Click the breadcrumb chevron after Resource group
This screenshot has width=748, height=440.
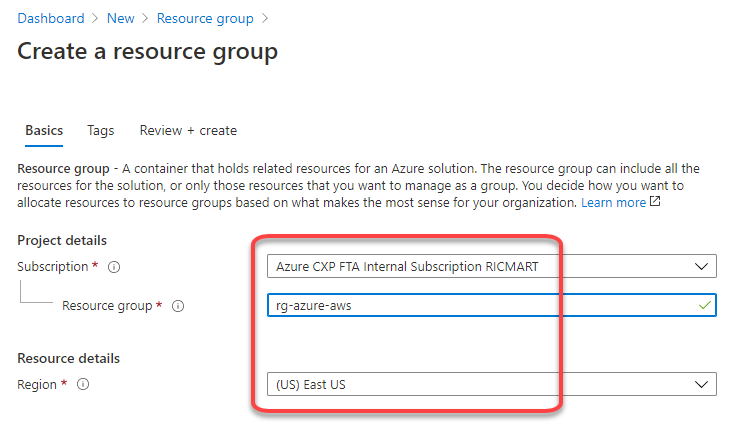click(x=265, y=19)
